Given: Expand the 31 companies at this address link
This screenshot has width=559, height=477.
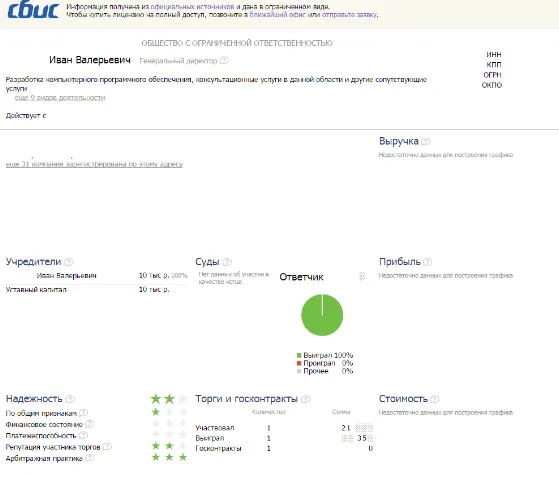Looking at the screenshot, I should tap(94, 164).
